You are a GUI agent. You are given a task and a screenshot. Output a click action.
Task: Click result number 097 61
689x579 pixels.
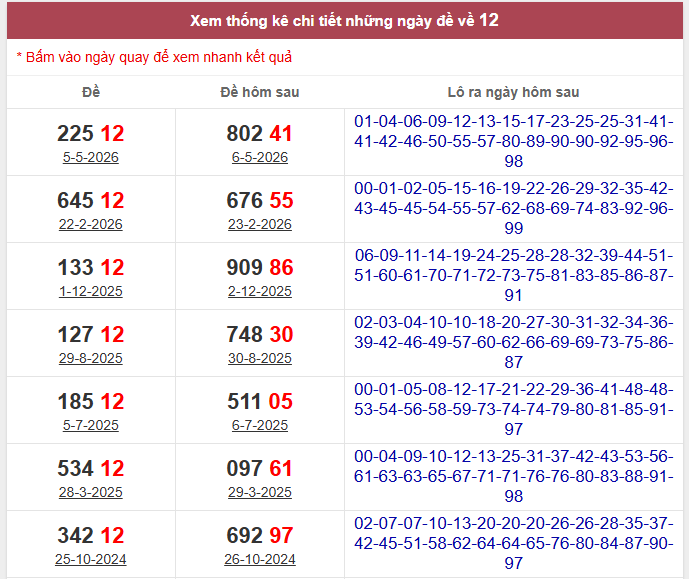pos(260,468)
